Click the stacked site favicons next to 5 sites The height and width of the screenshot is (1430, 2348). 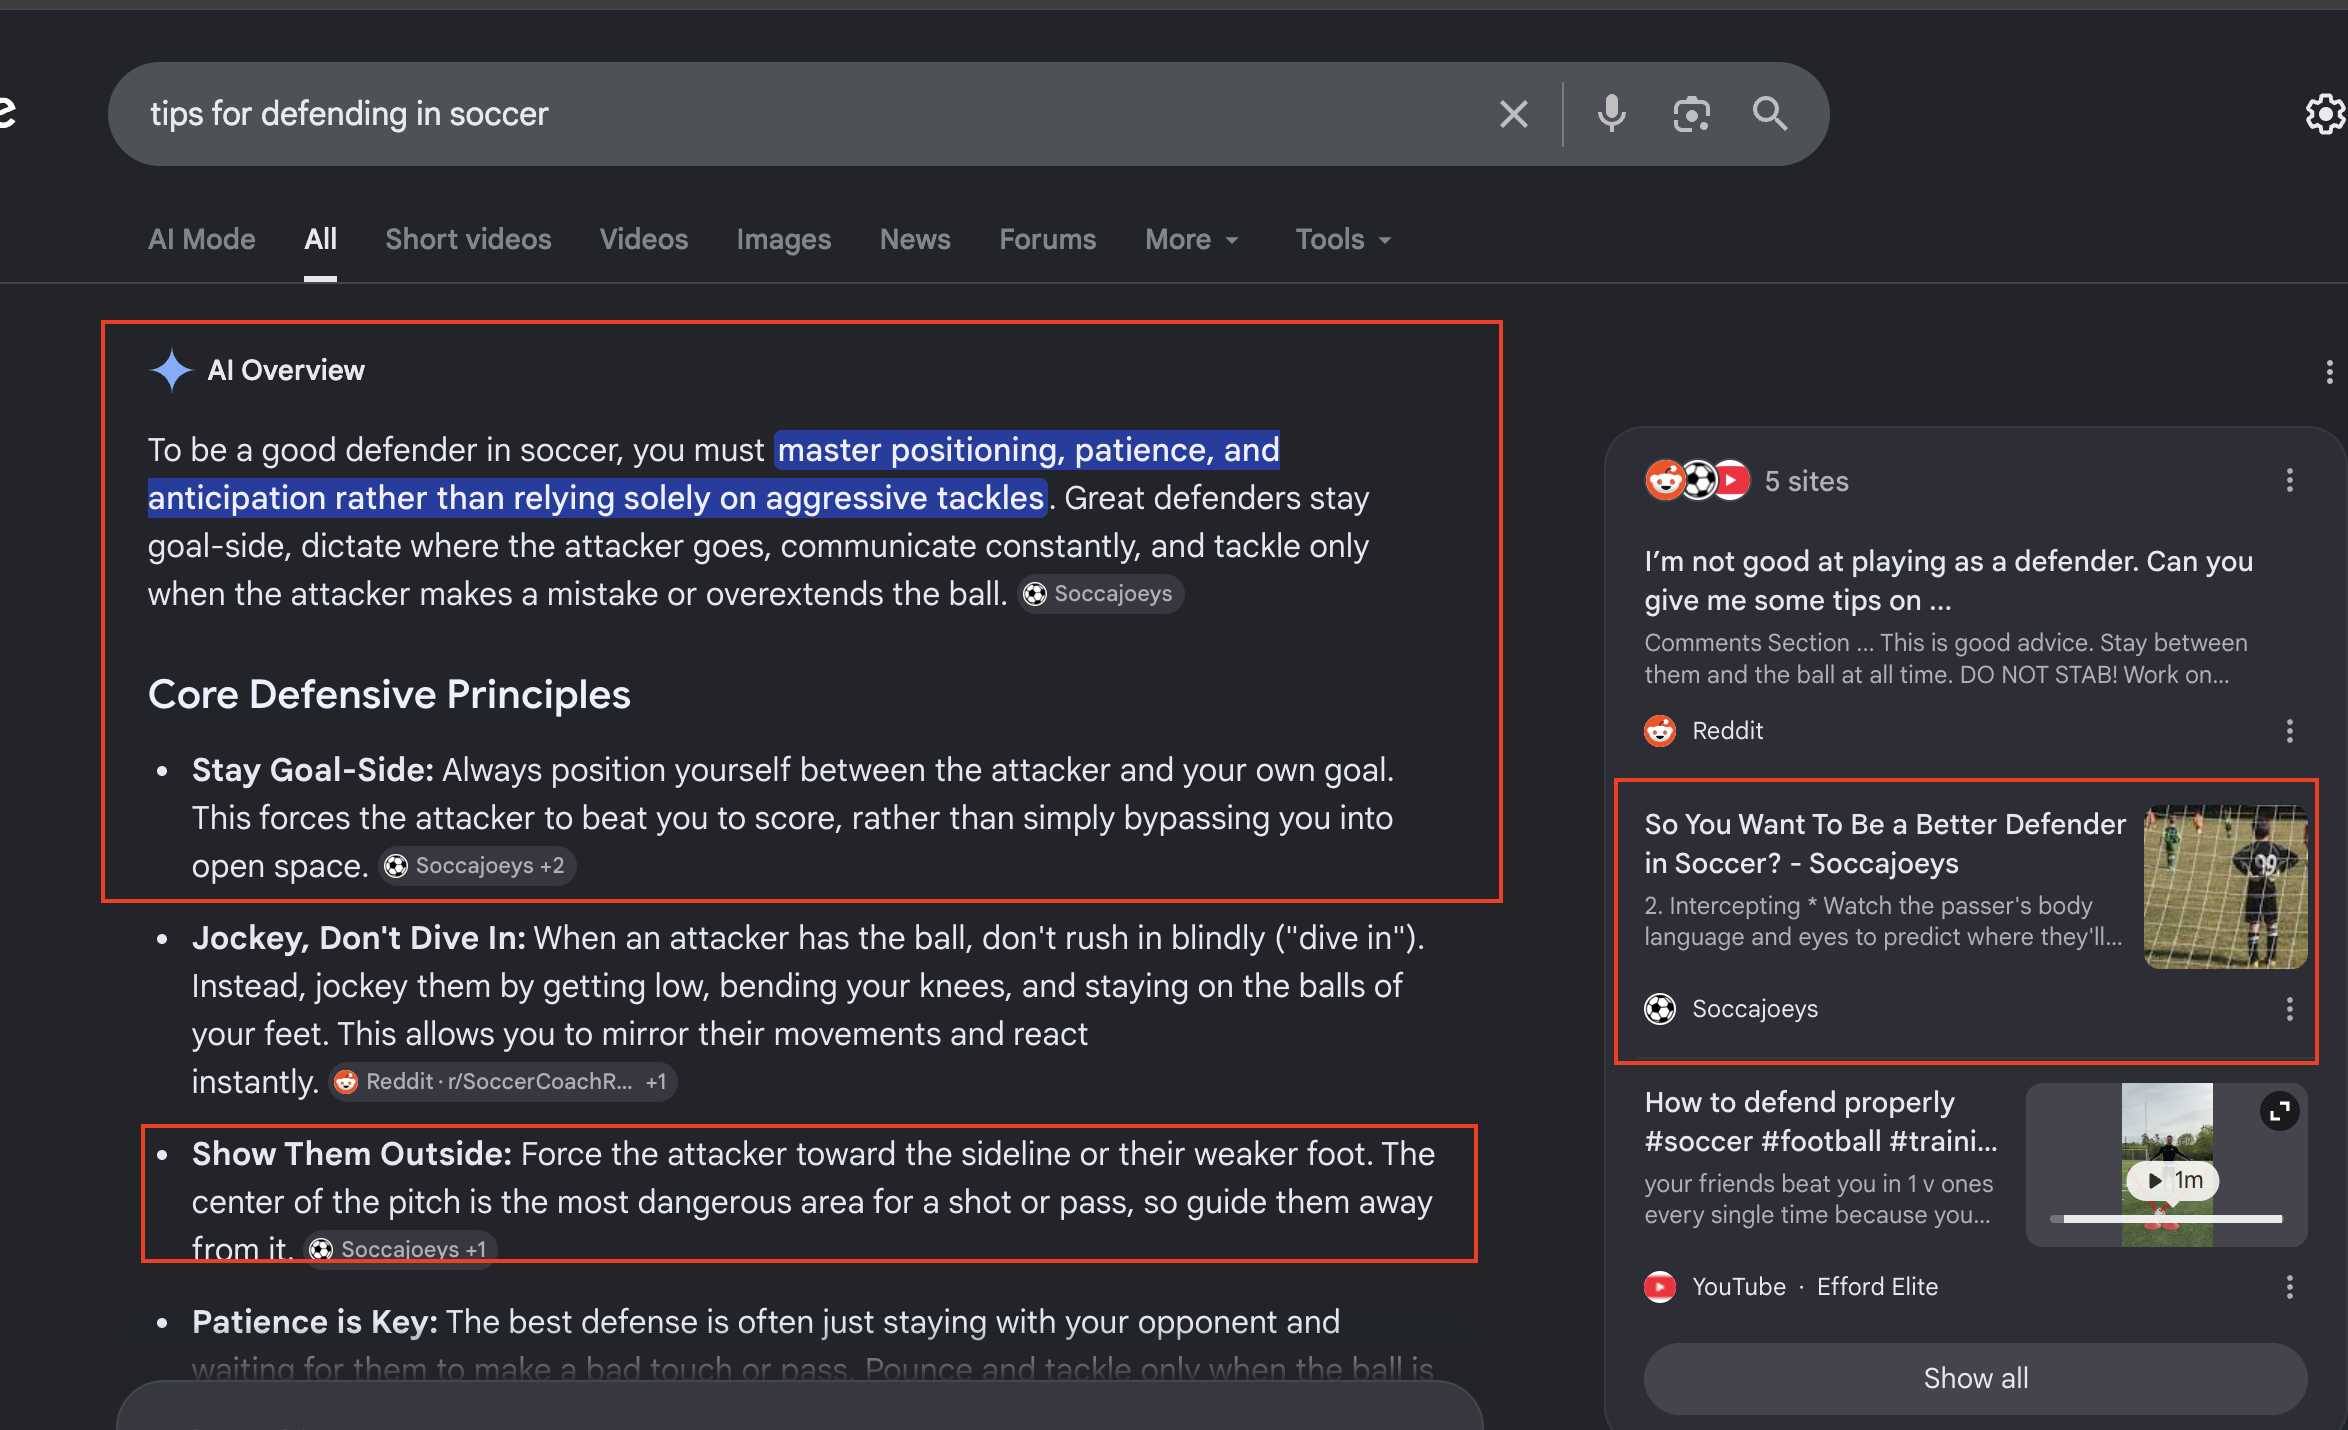pos(1698,481)
